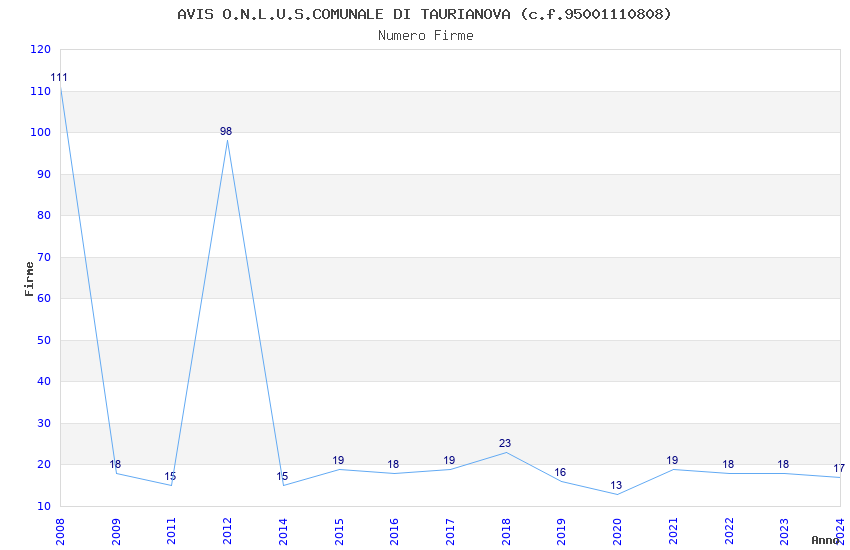The image size is (850, 550).
Task: Select the year label 2021 on x-axis
Action: point(673,532)
